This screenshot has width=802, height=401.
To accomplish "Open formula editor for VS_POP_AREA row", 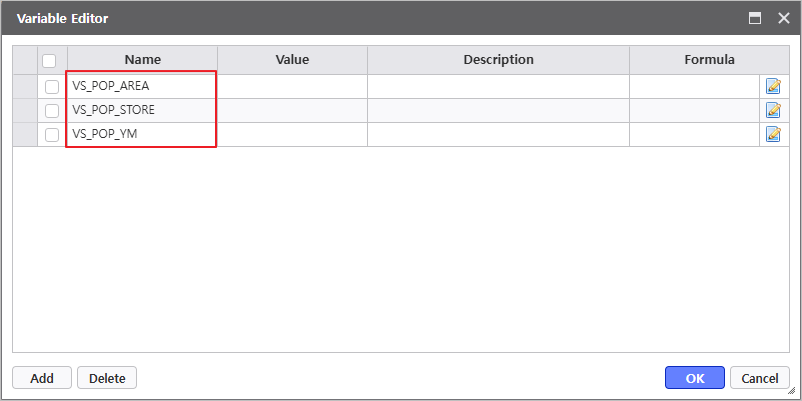I will click(x=773, y=86).
